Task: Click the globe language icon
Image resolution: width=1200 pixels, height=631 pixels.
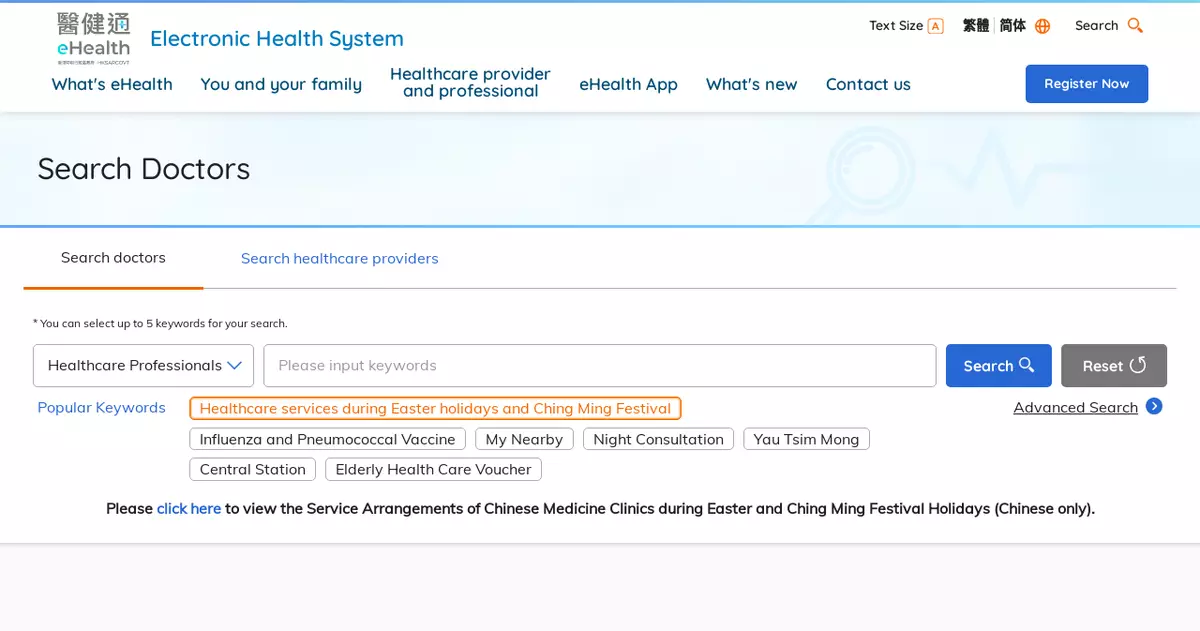Action: point(1042,26)
